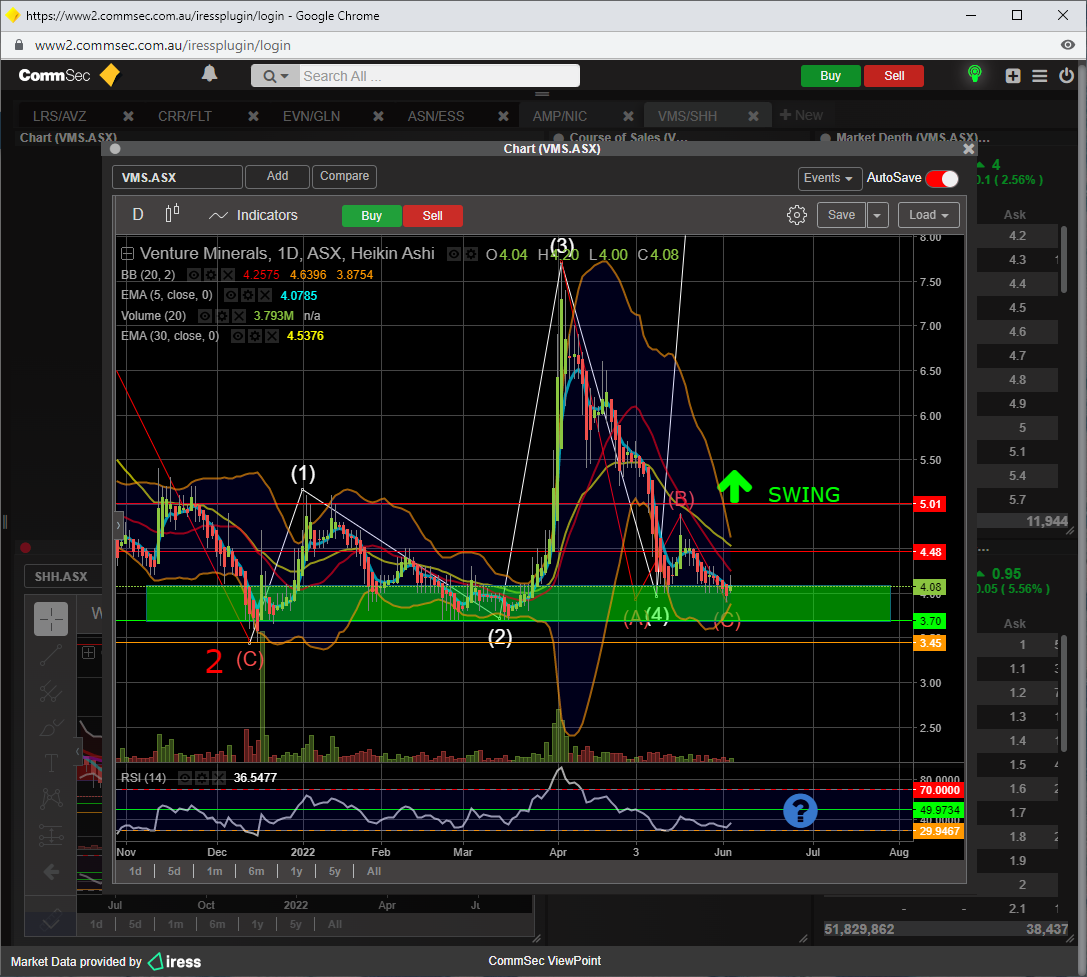Expand the left drawing tools panel arrow
Screen dimensions: 1087x977
(119, 526)
